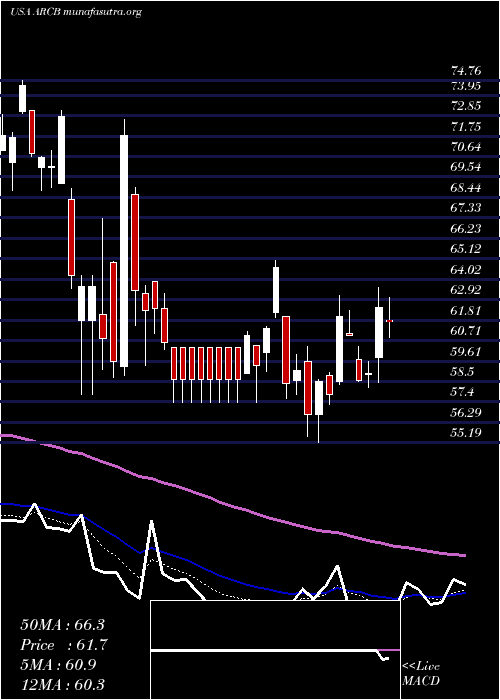Click the USA ARCB munafasutra.org title
This screenshot has width=500, height=700.
point(75,12)
